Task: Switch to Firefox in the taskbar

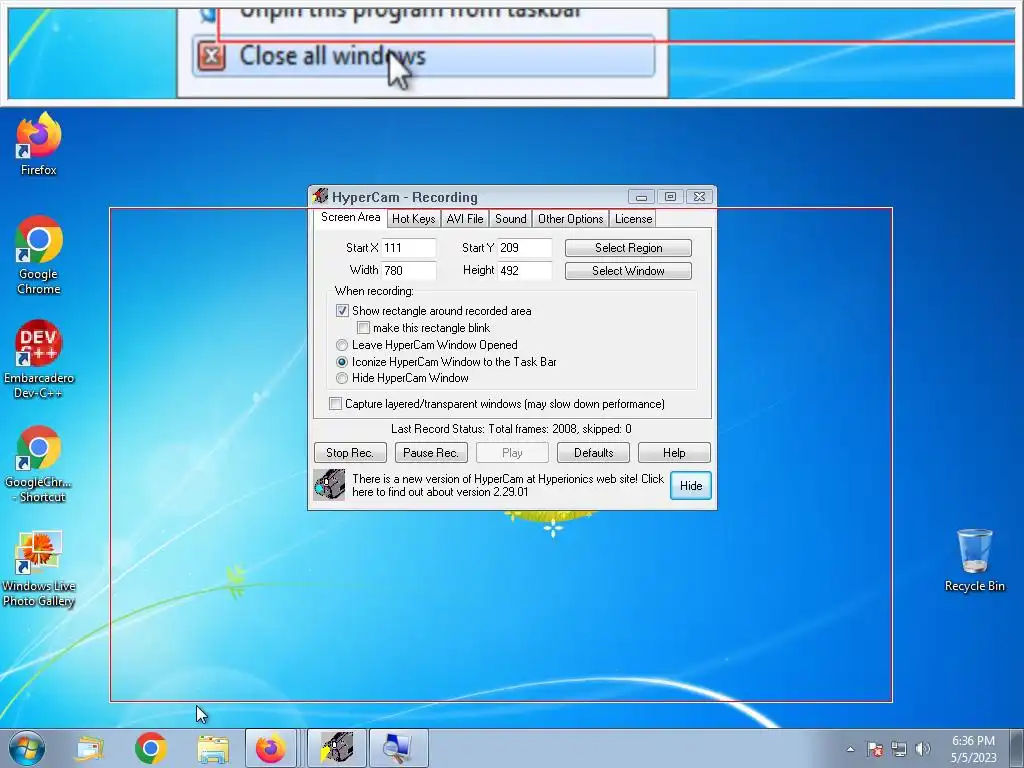Action: pyautogui.click(x=270, y=748)
